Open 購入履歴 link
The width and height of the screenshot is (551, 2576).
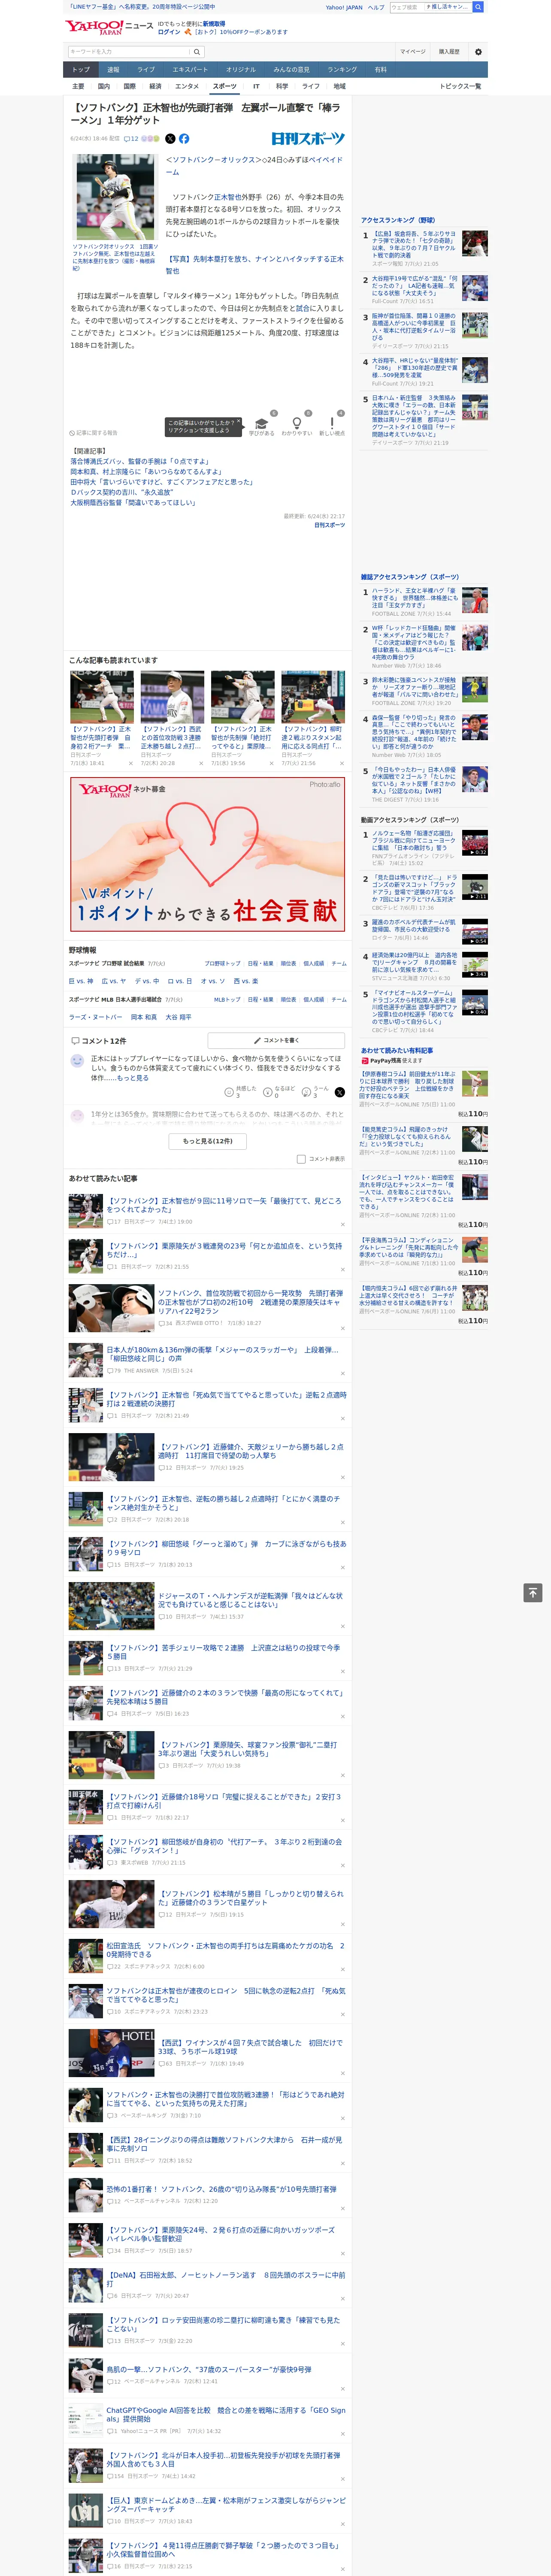(449, 52)
